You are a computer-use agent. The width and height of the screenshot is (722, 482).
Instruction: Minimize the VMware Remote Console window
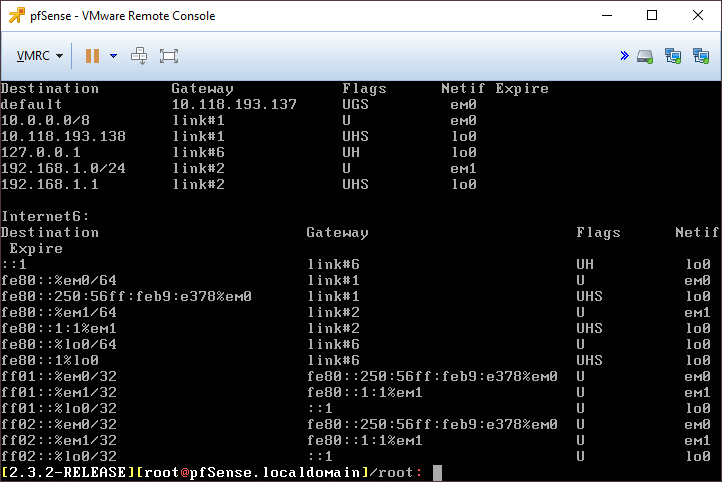pos(607,15)
